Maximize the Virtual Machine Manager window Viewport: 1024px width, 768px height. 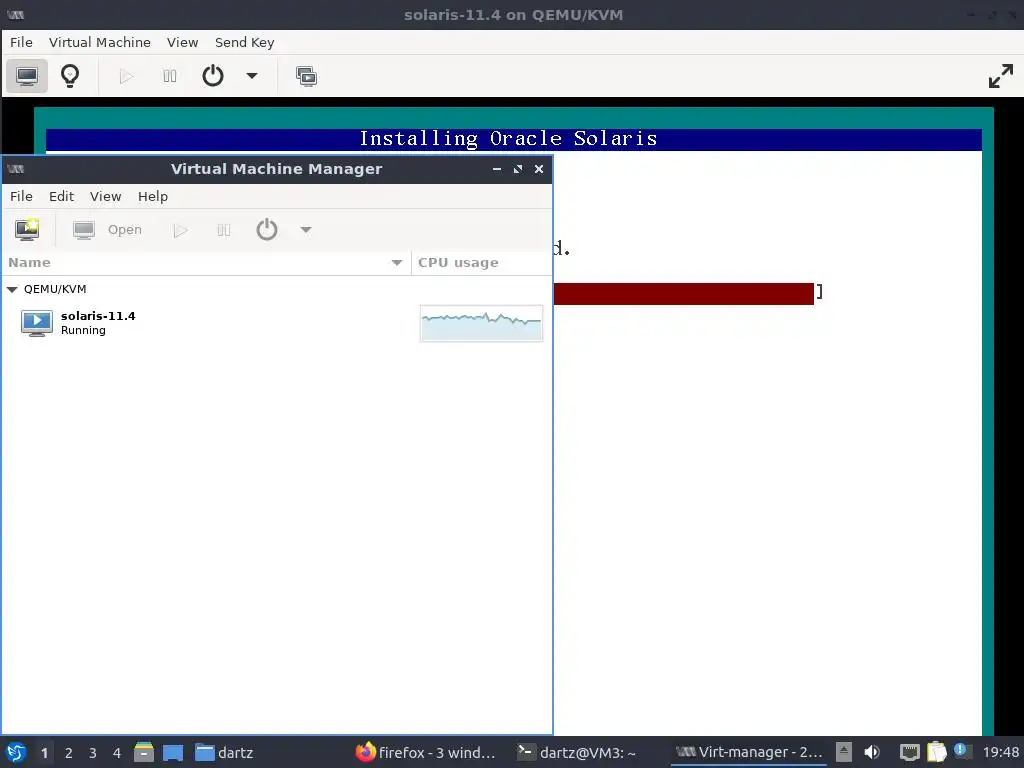518,169
